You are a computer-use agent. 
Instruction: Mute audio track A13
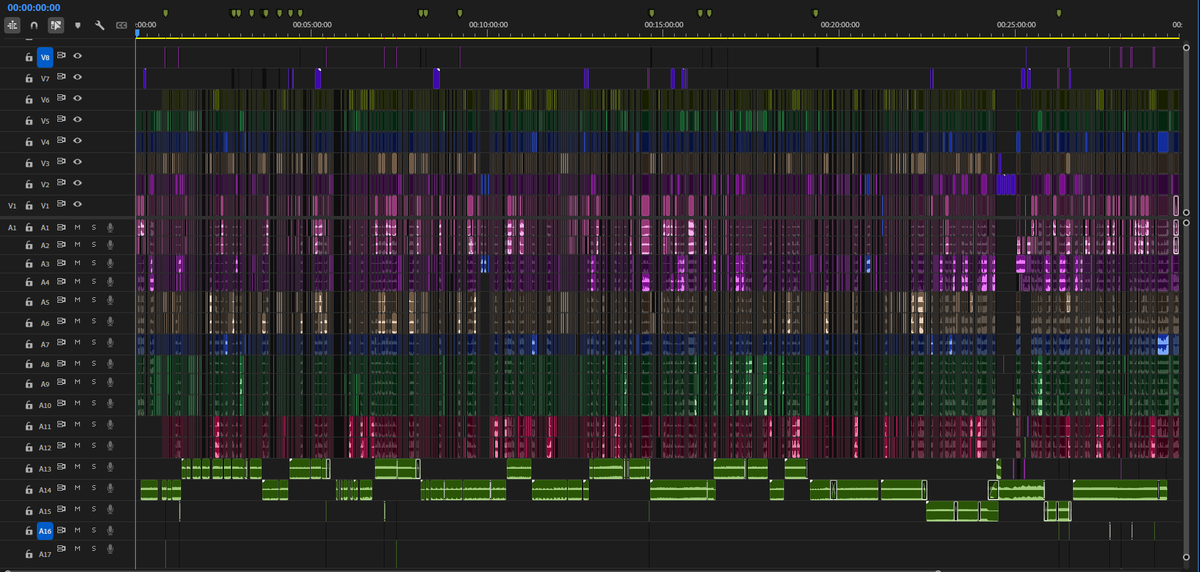click(x=77, y=467)
